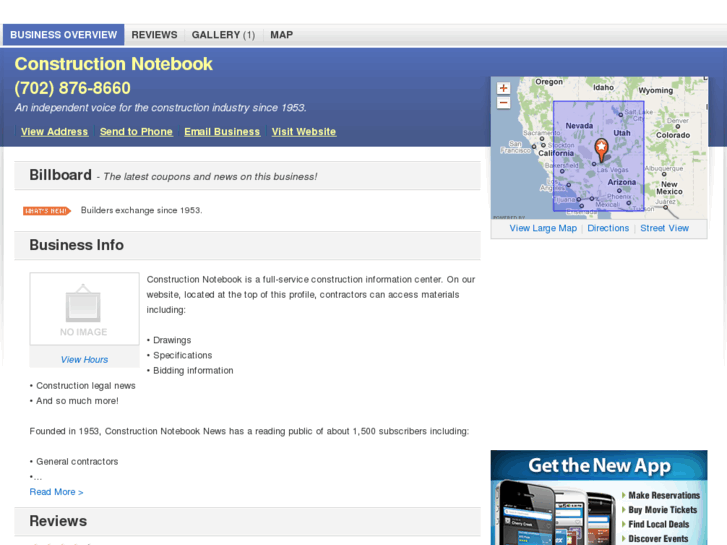727x545 pixels.
Task: Click 'Find Local Deals' in the app banner
Action: (x=658, y=524)
